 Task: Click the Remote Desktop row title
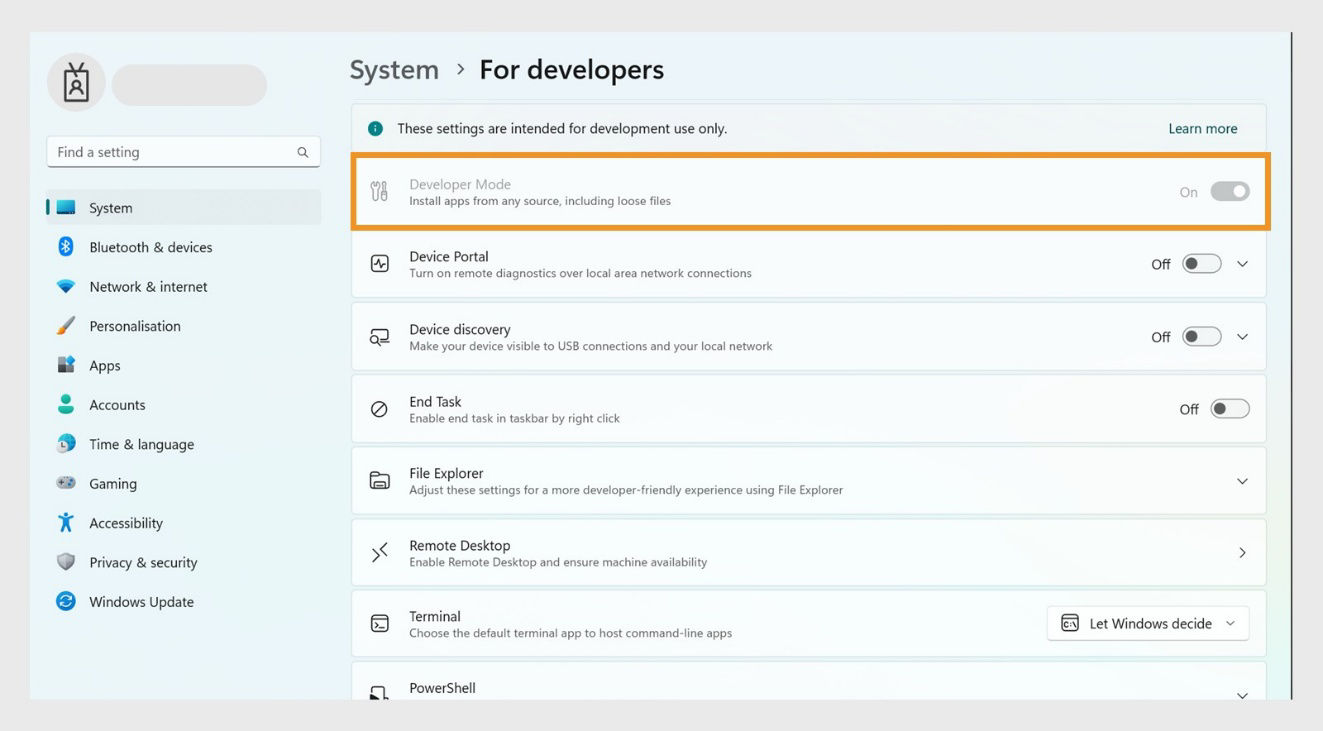click(x=460, y=545)
